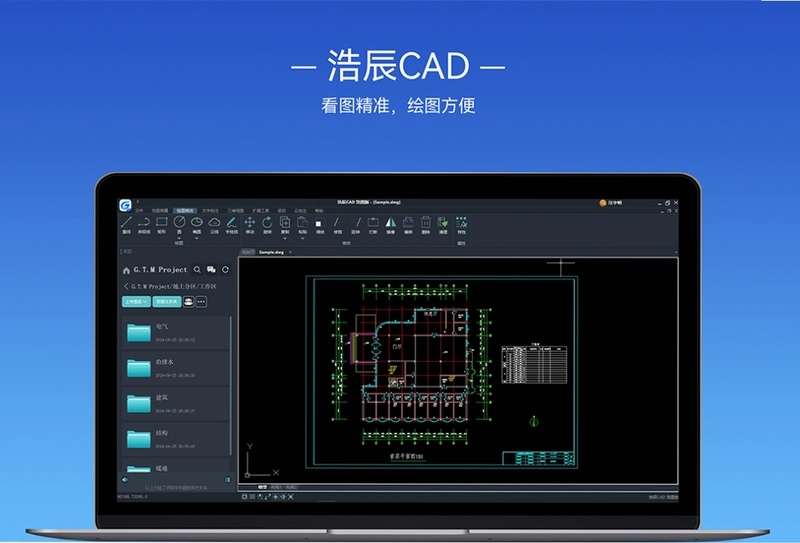Viewport: 800px width, 543px height.
Task: Select the Freehand sketch pen tool
Action: coord(232,225)
